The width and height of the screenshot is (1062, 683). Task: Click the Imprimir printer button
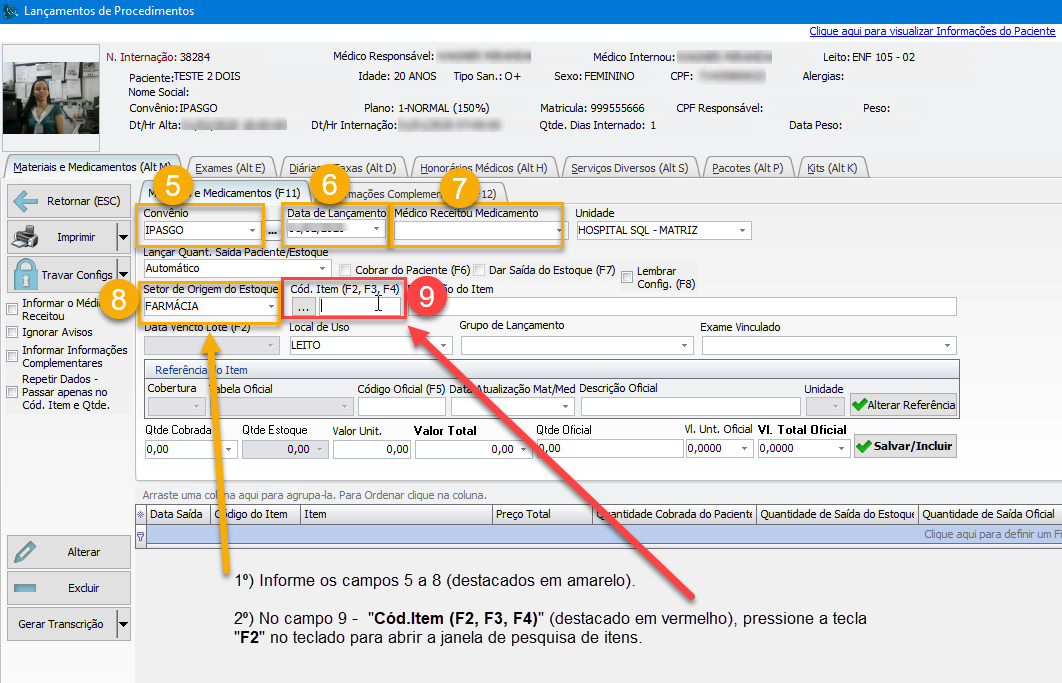point(62,237)
